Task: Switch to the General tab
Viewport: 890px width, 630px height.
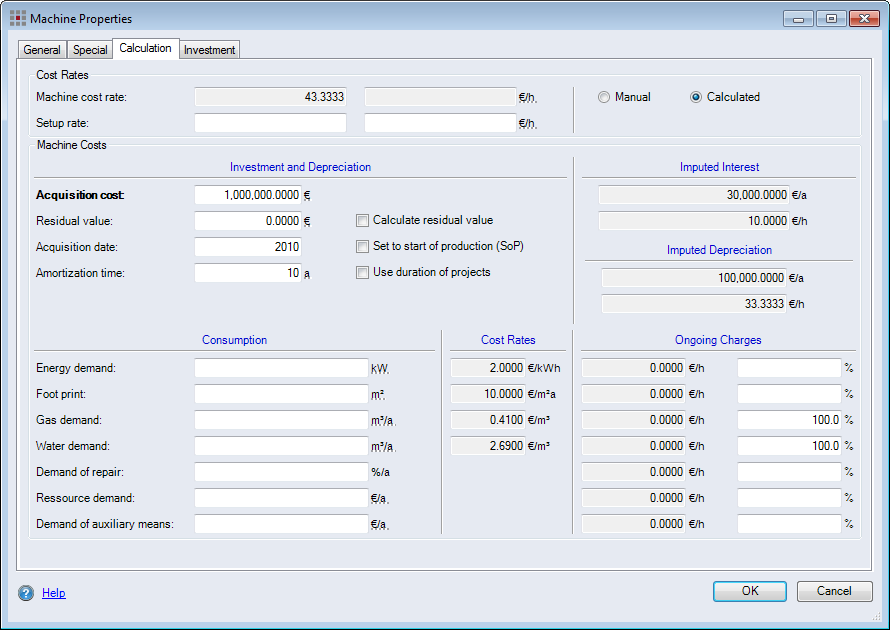Action: (41, 49)
